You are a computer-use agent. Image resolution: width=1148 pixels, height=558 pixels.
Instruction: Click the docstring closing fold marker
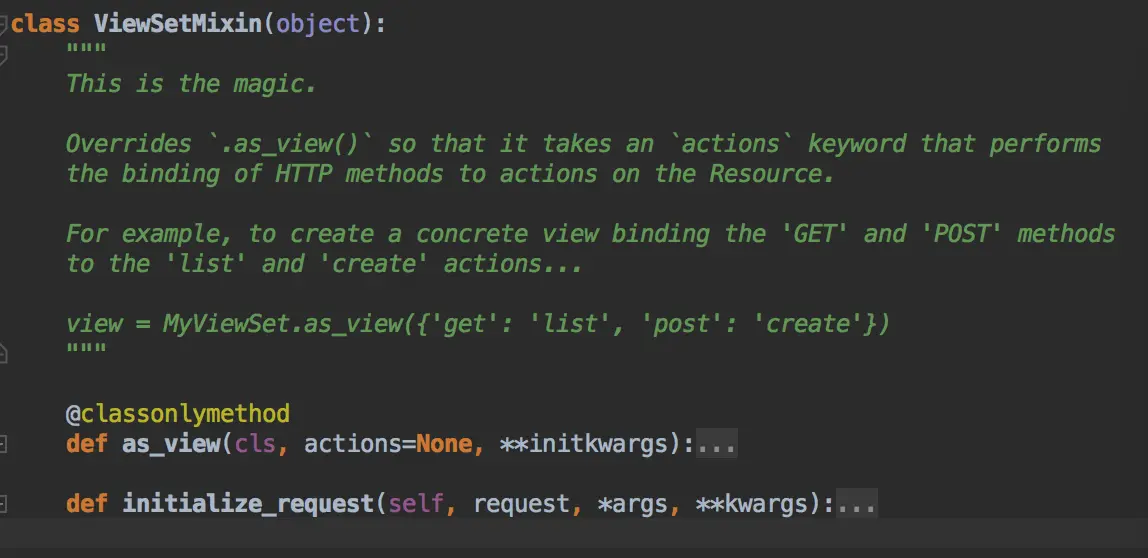tap(3, 353)
